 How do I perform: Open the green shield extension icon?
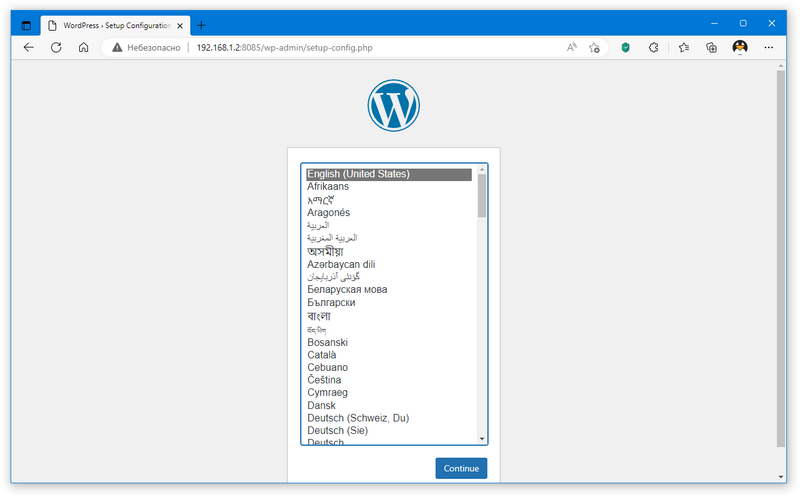[626, 47]
